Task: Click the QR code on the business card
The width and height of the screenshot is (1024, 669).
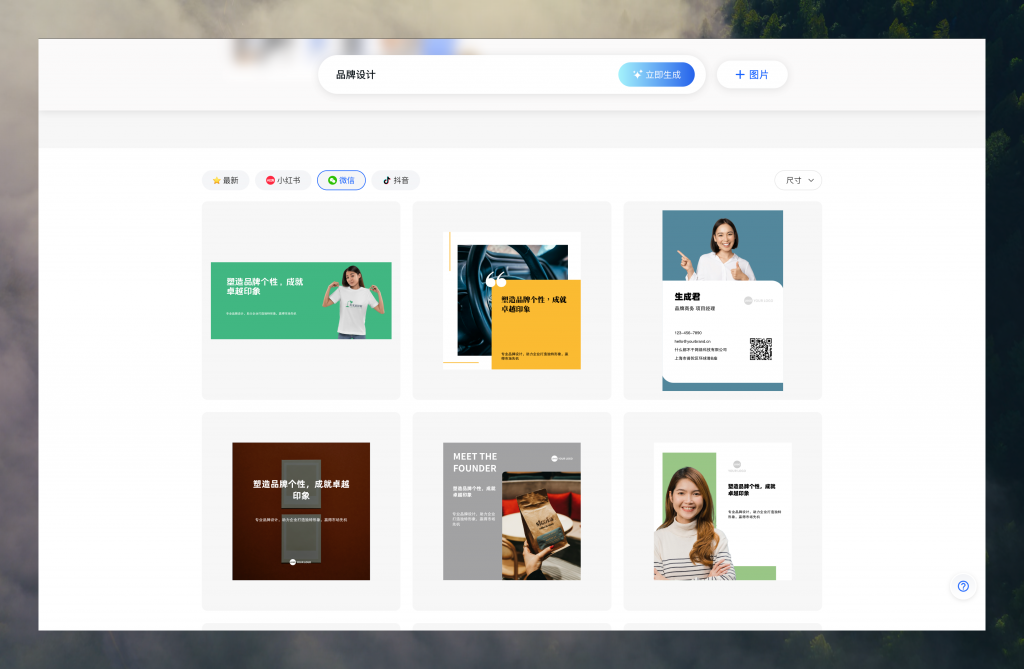Action: pyautogui.click(x=761, y=349)
